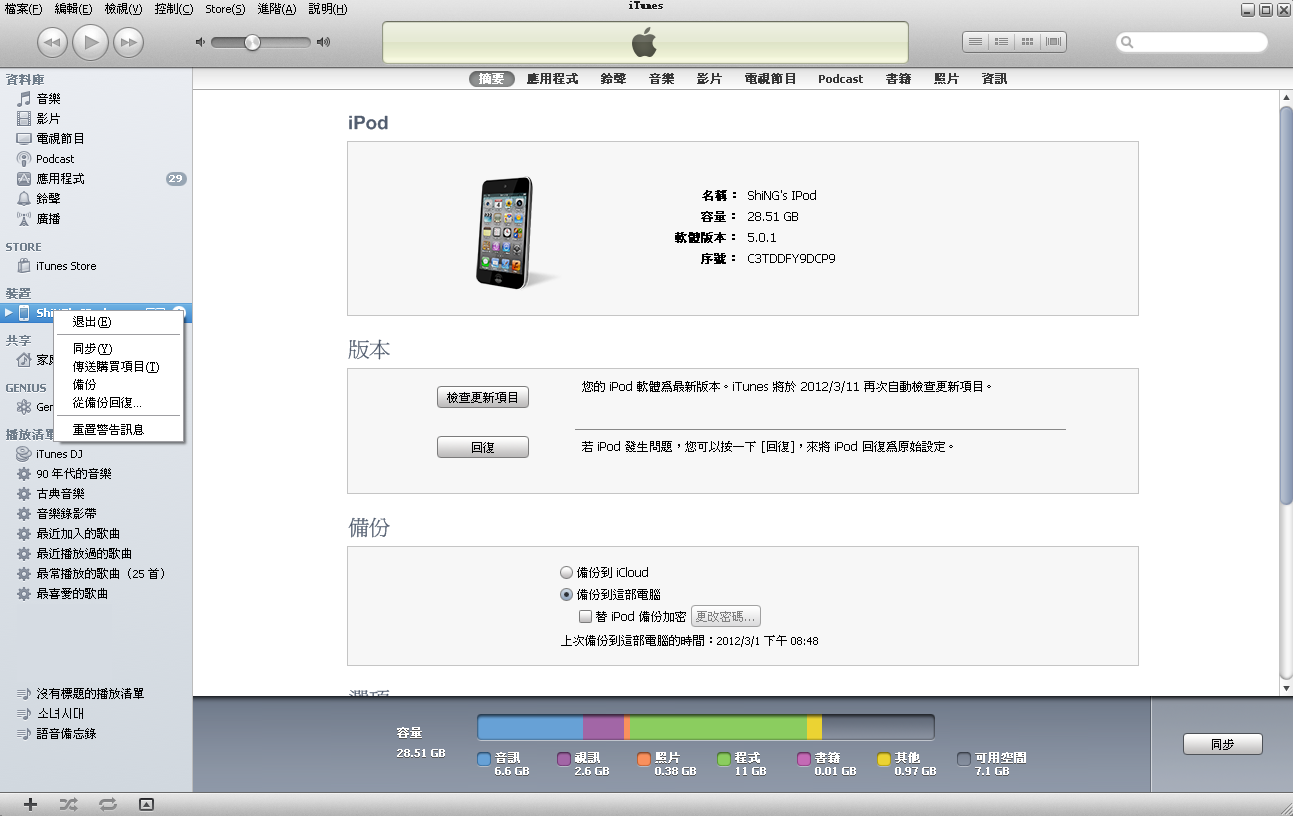
Task: Click 更改密碼 button
Action: [x=726, y=617]
